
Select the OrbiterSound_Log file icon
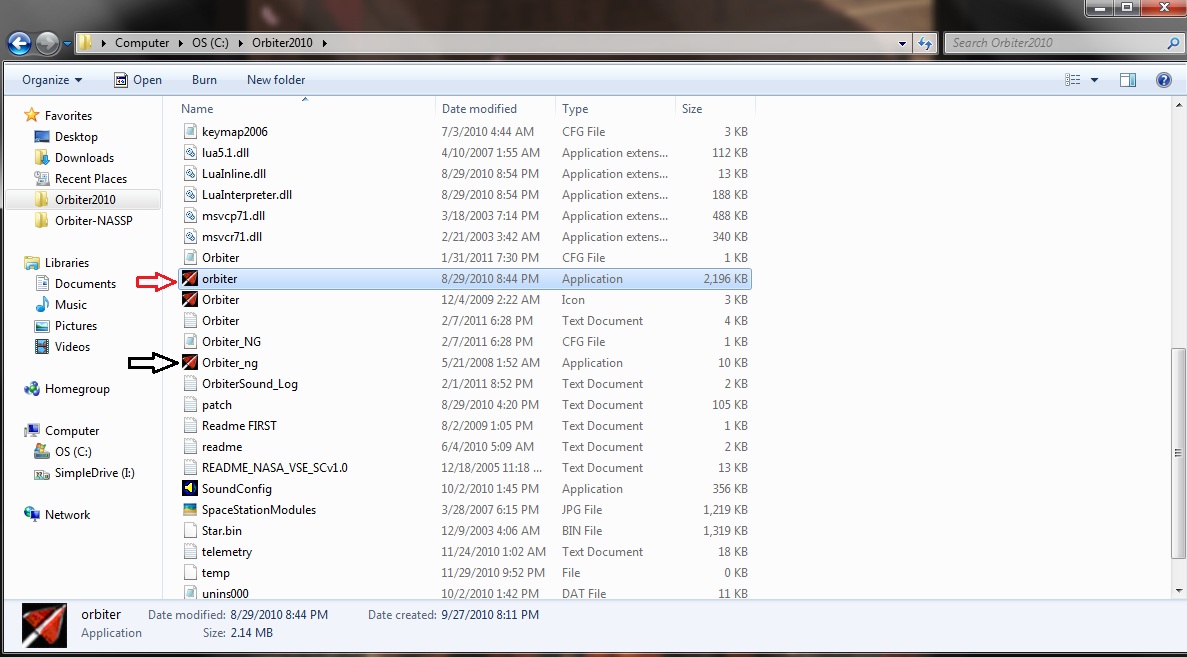tap(190, 384)
